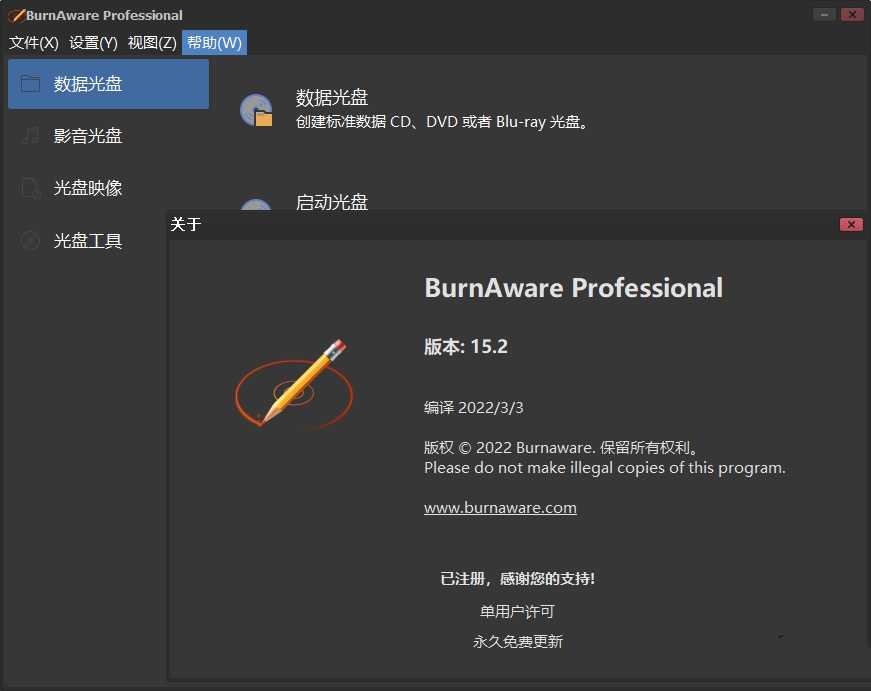This screenshot has height=691, width=871.
Task: Choose the 启动光盘 project title
Action: (x=332, y=202)
